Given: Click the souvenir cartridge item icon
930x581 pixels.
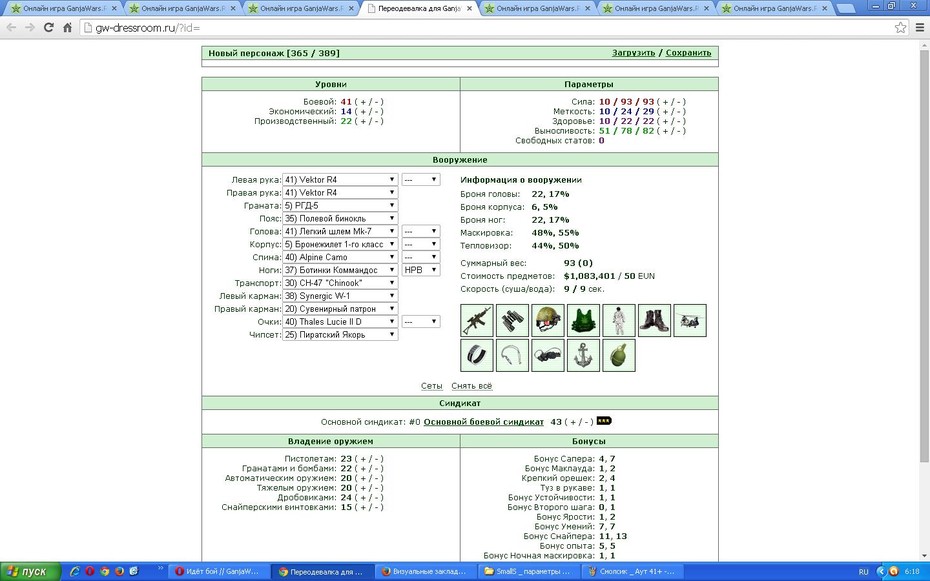Looking at the screenshot, I should coord(512,356).
